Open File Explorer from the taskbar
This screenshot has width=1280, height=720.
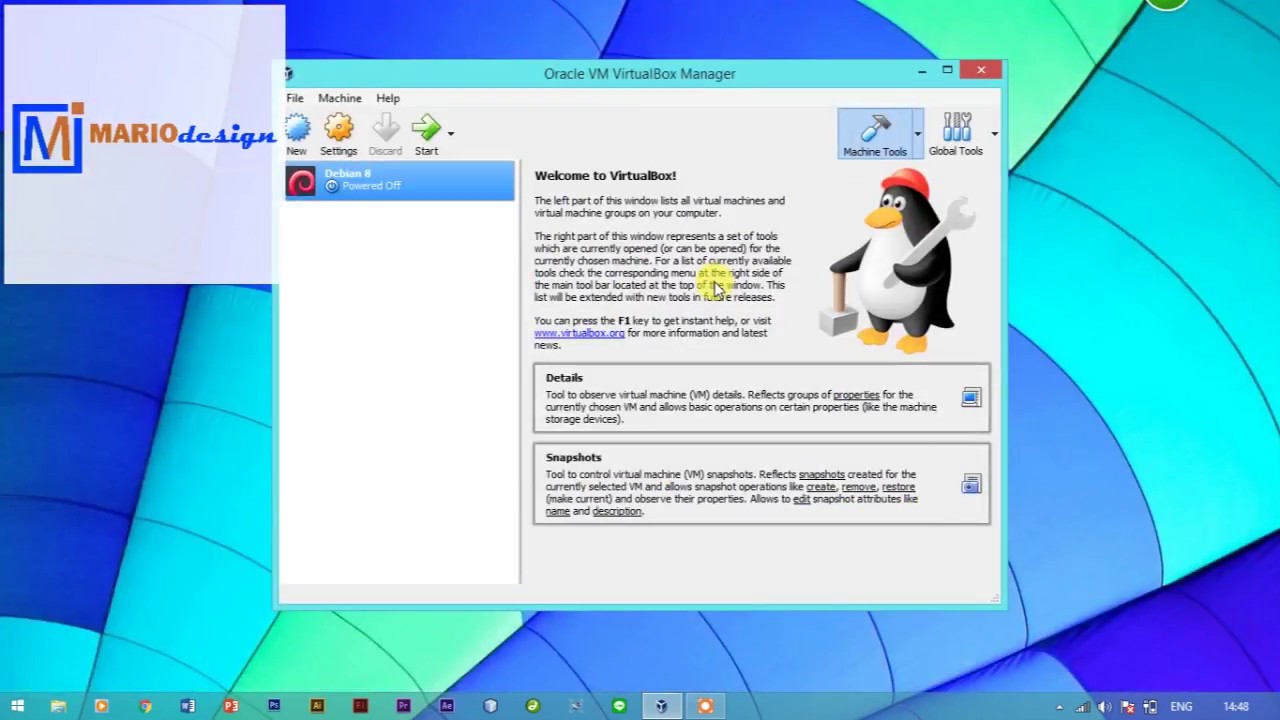click(x=58, y=706)
